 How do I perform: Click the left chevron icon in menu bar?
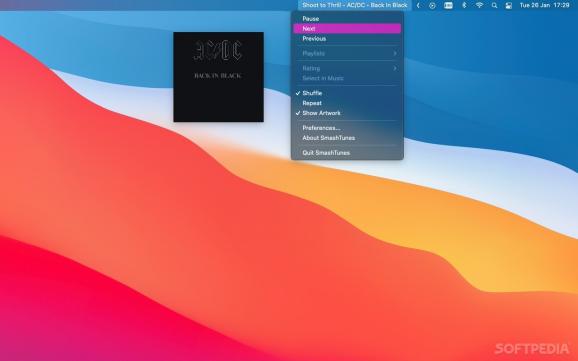tap(418, 6)
